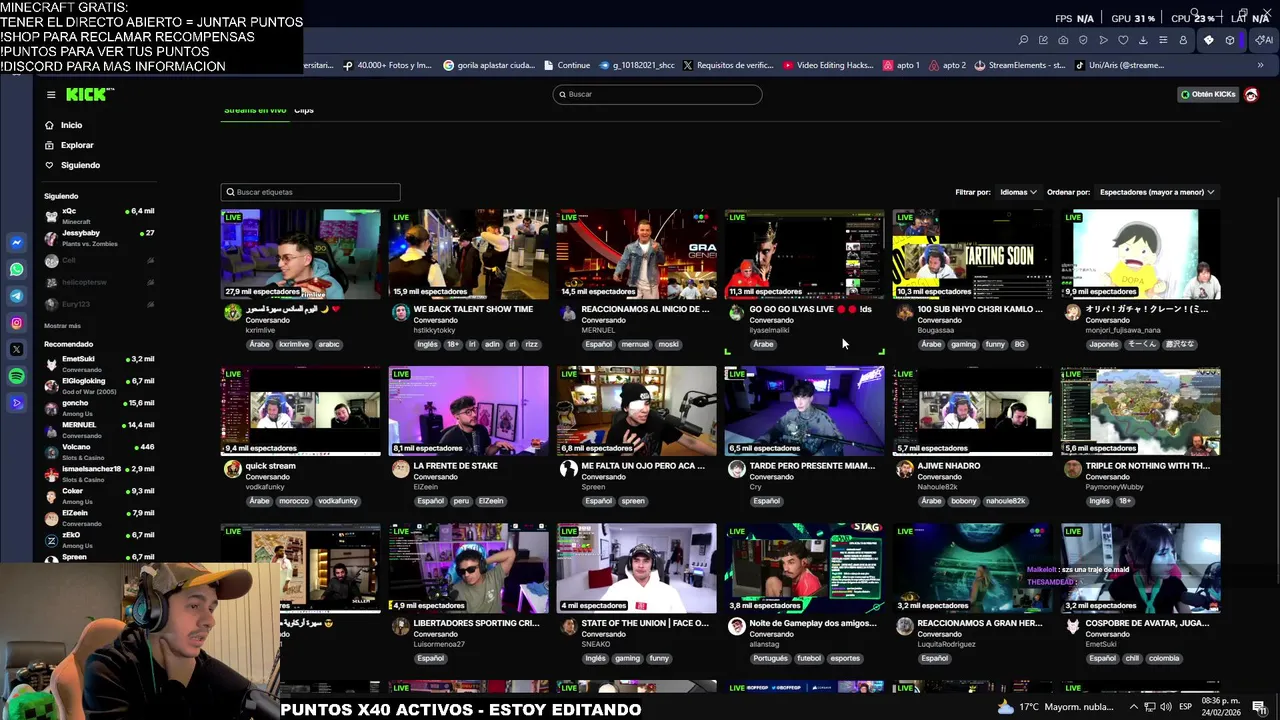Open the browser profile account icon
Image resolution: width=1280 pixels, height=720 pixels.
coord(1183,40)
